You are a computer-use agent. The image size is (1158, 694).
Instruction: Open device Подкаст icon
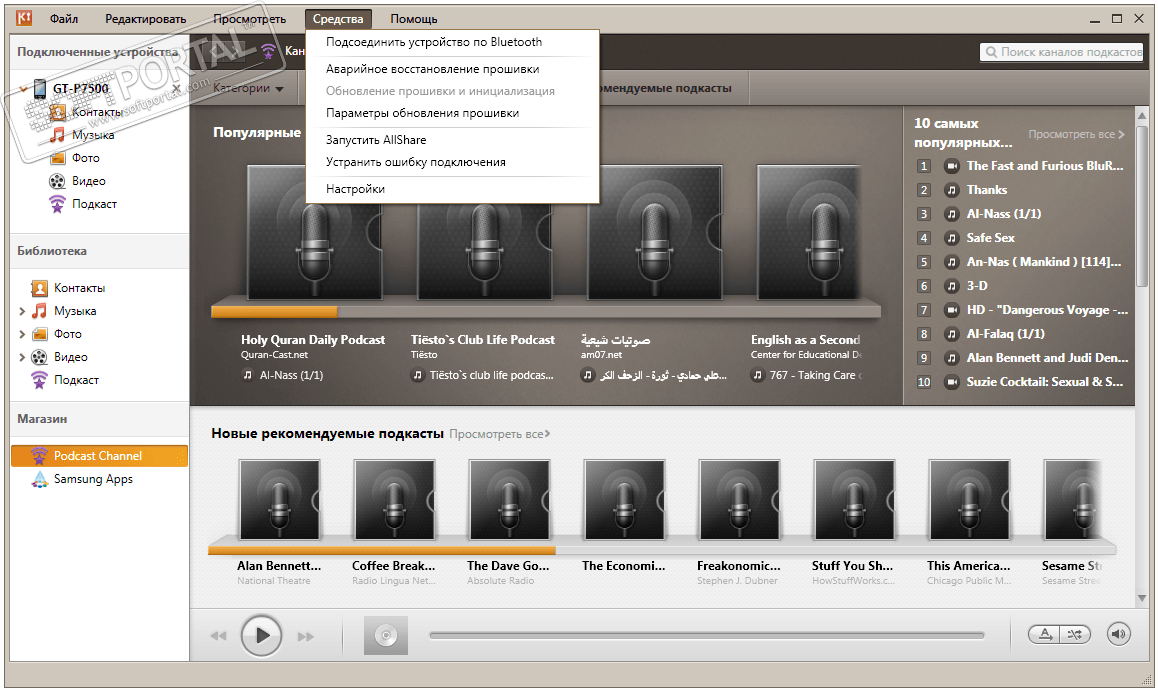click(58, 204)
